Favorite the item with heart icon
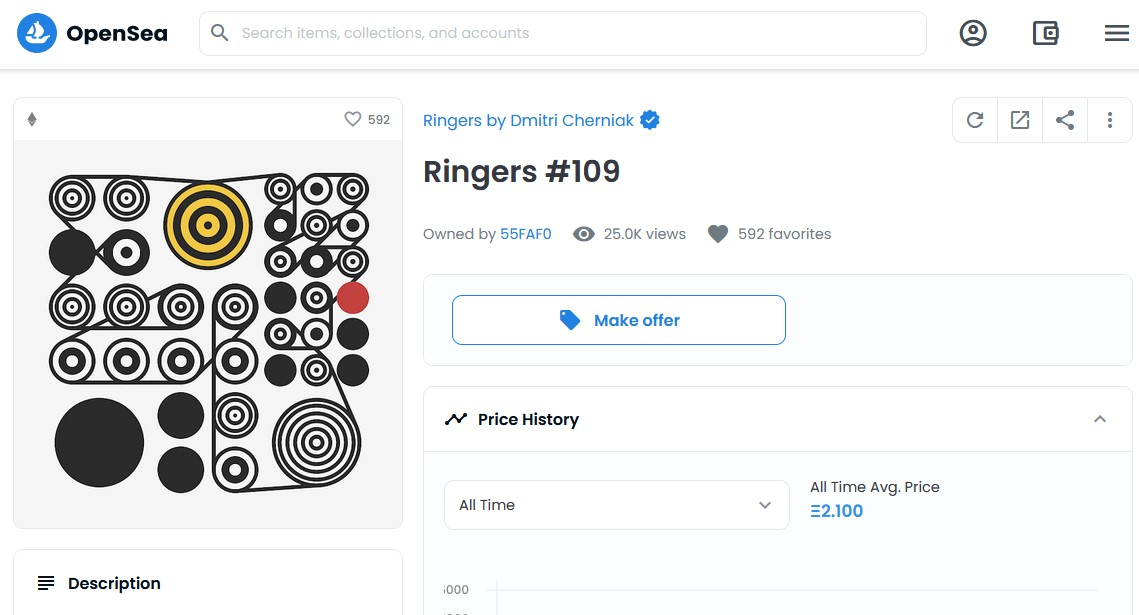The width and height of the screenshot is (1139, 615). coord(352,119)
